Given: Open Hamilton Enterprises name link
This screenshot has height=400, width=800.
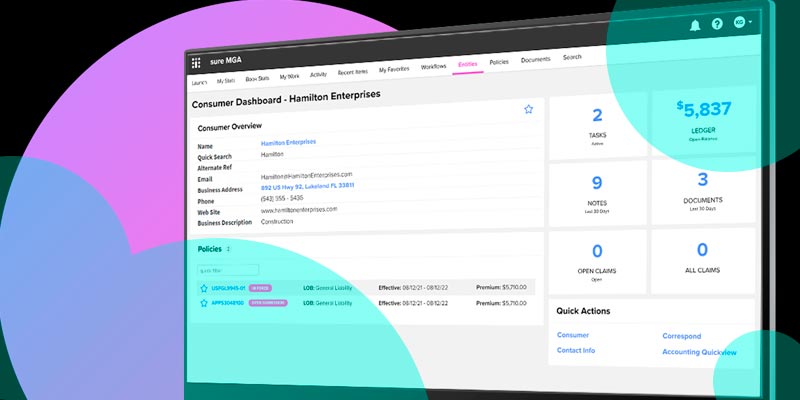Looking at the screenshot, I should point(288,143).
